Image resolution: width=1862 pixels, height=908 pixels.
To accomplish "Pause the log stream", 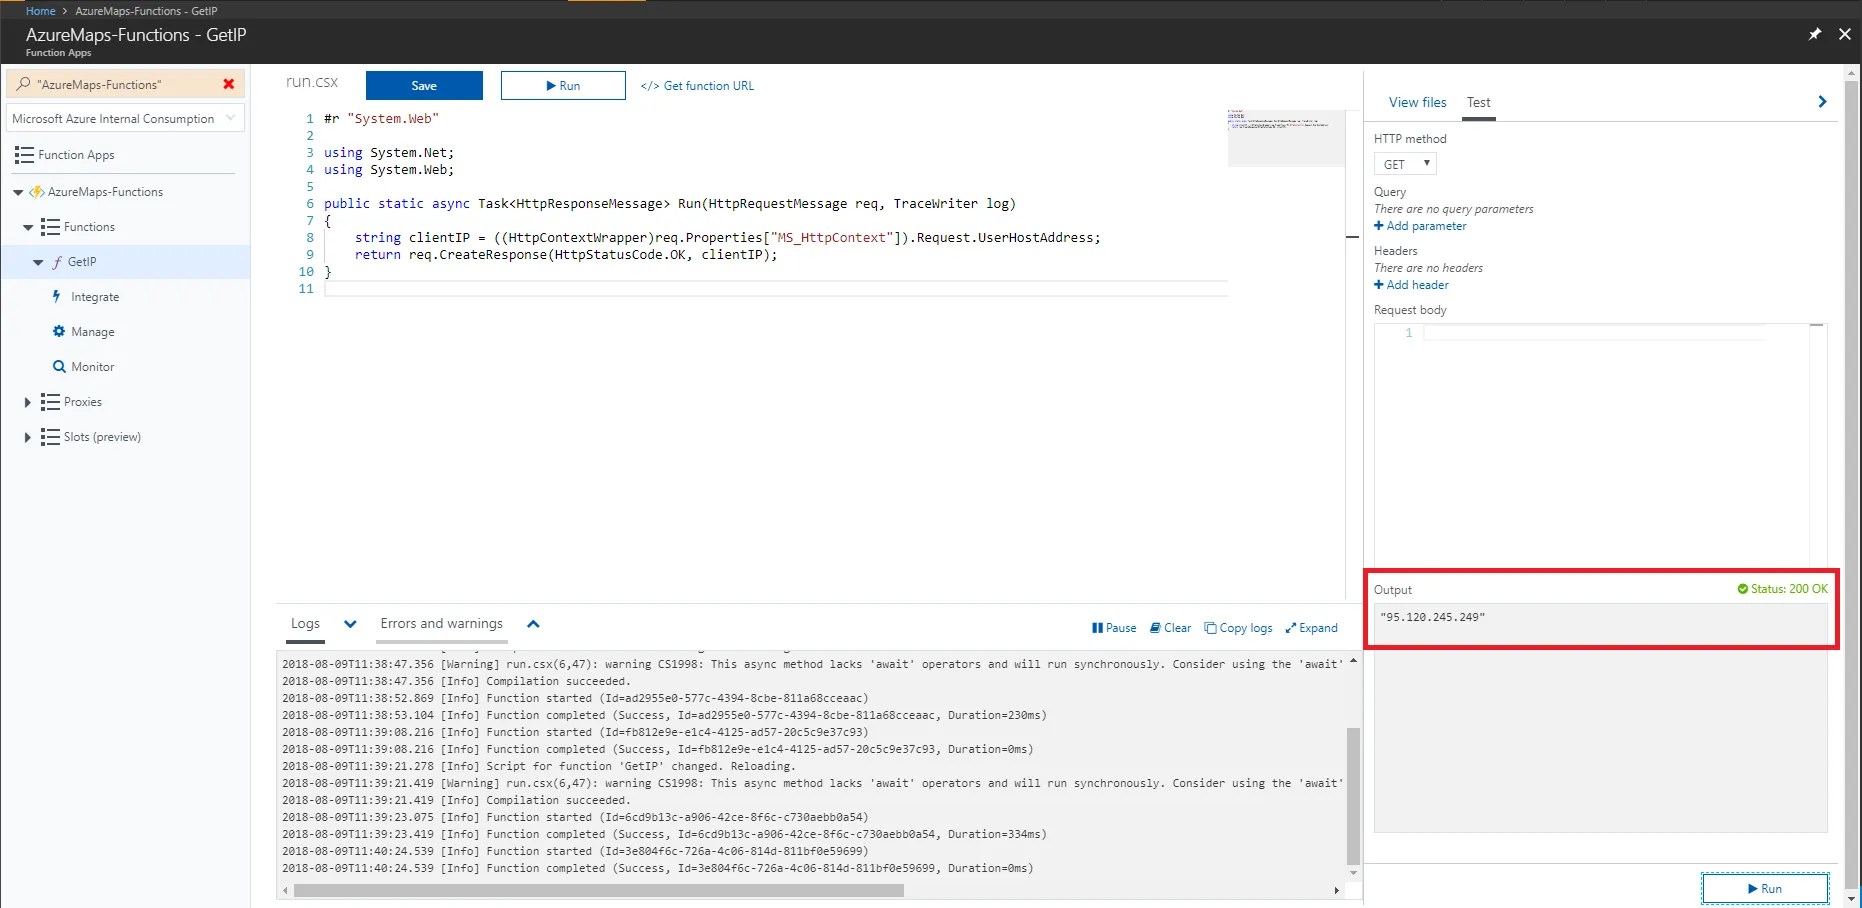I will 1114,628.
